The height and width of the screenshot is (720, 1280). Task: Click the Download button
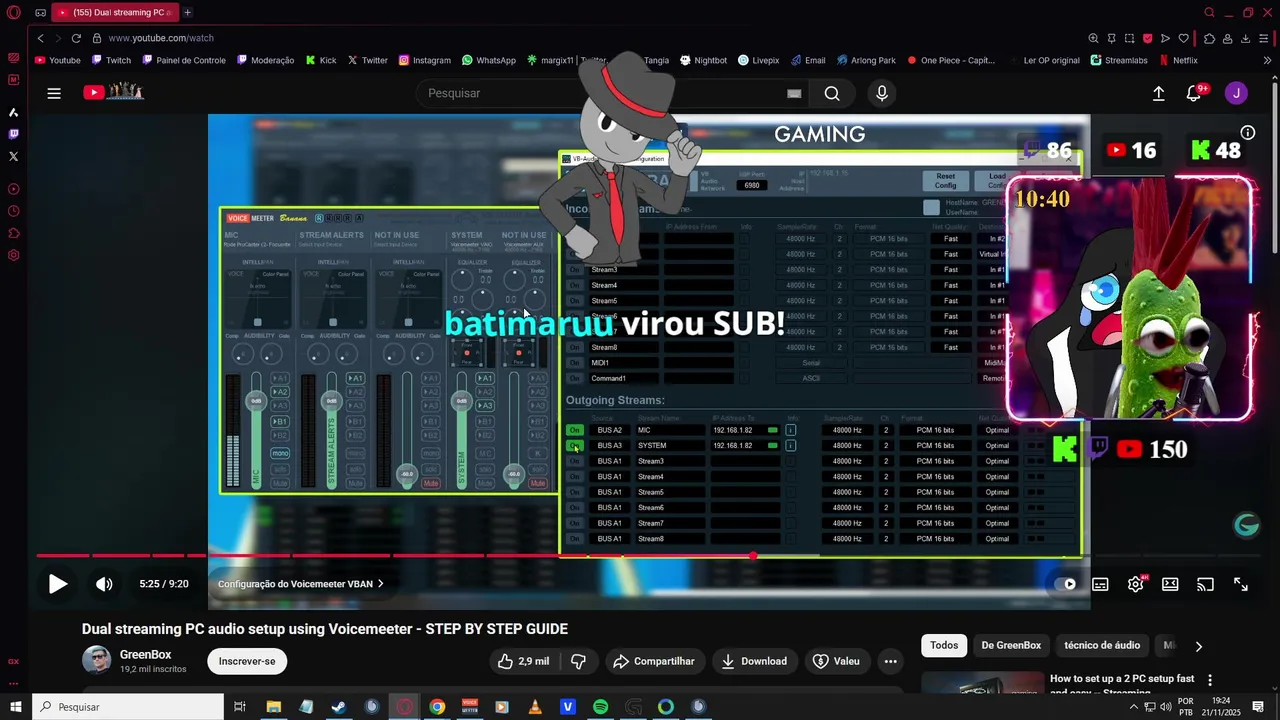[755, 661]
